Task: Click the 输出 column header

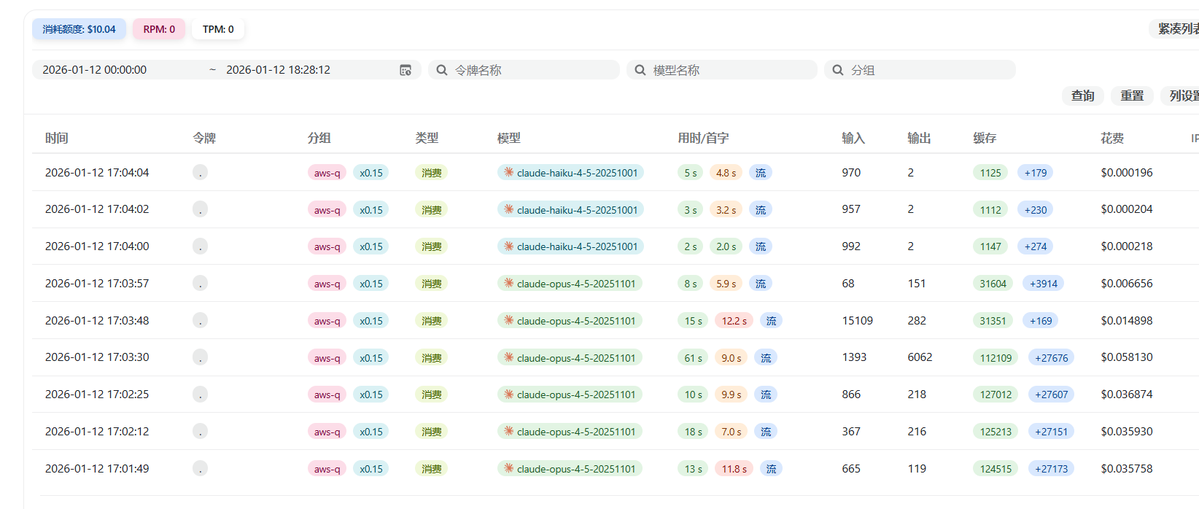Action: click(x=919, y=139)
